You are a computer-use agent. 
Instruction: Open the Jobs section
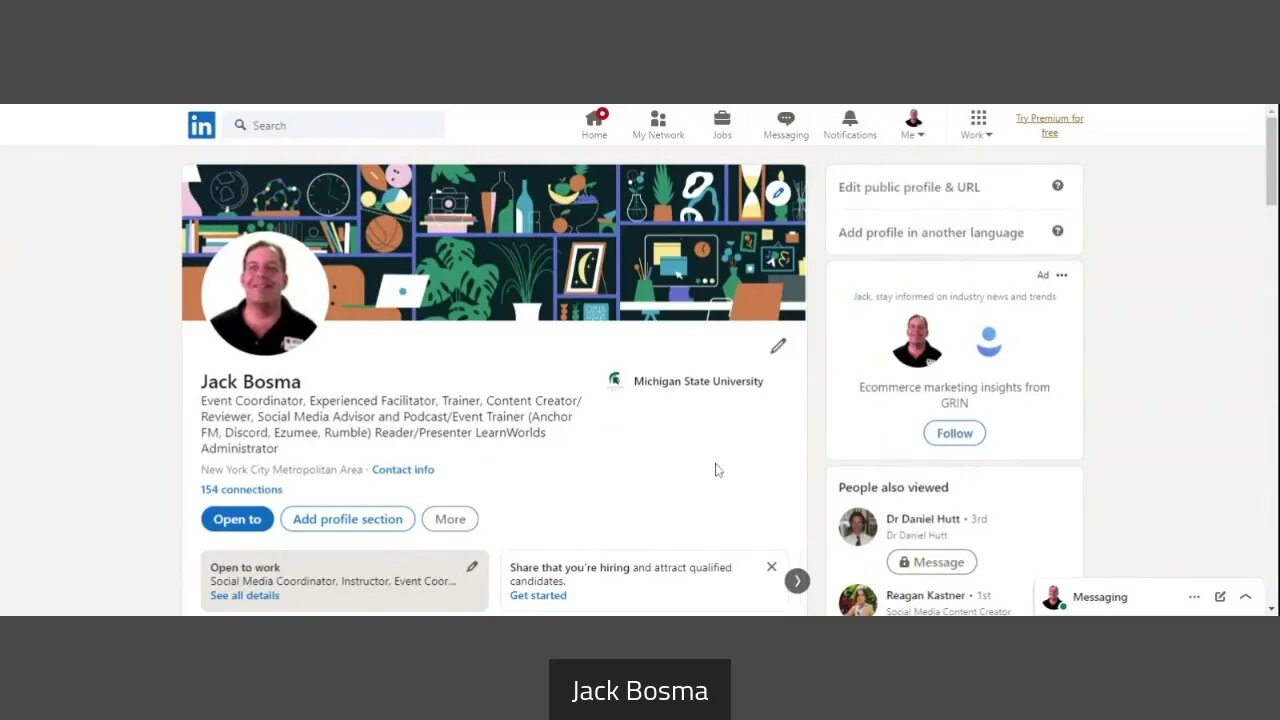(722, 125)
